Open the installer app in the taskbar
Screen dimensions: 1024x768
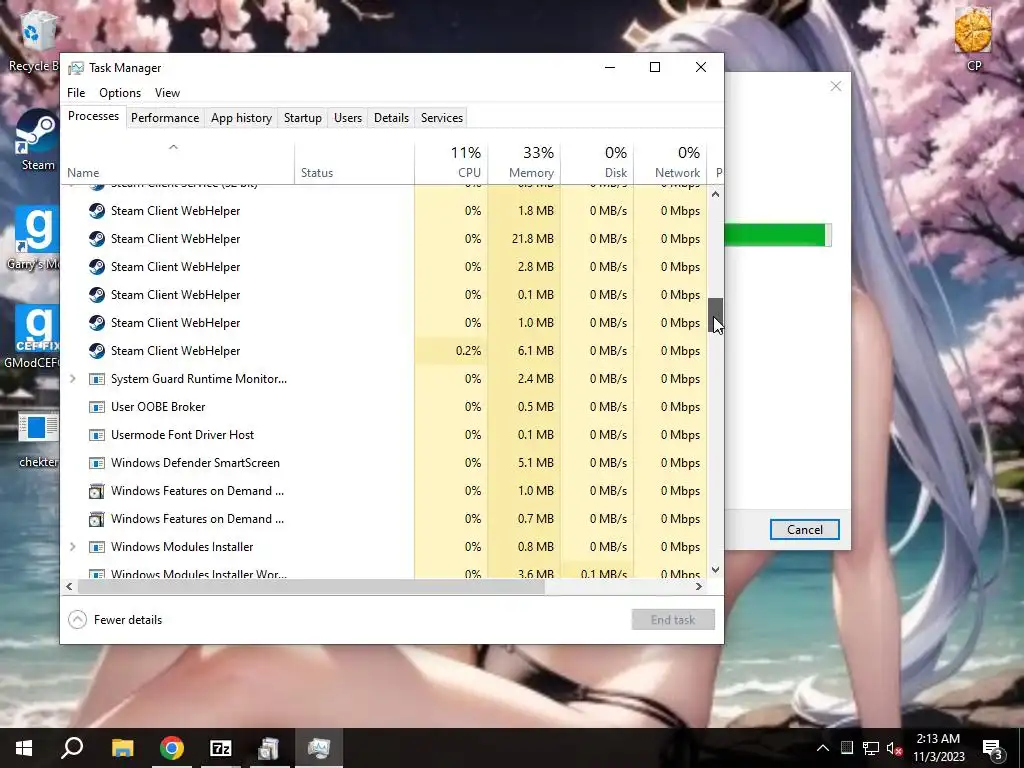click(x=269, y=748)
